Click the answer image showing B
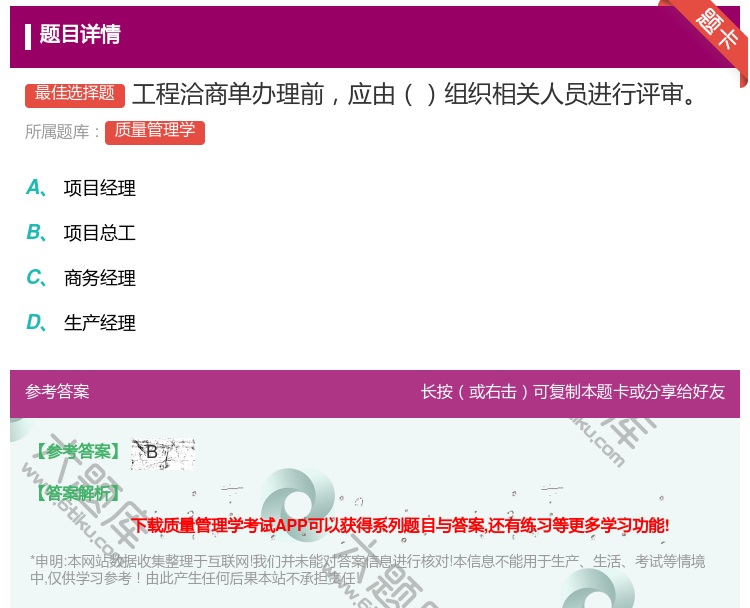 tap(163, 453)
